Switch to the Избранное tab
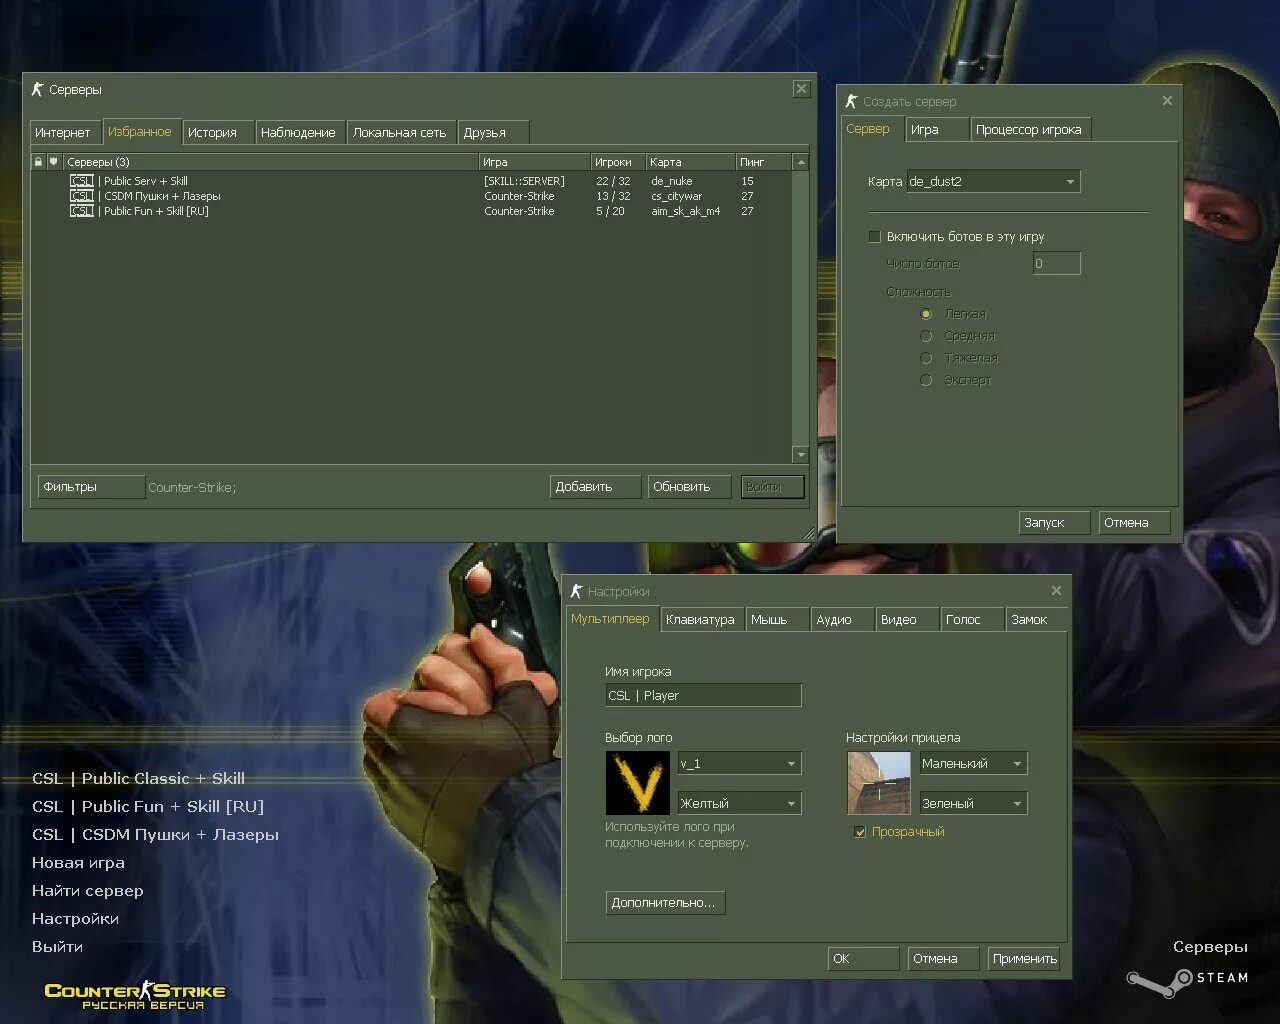Screen dimensions: 1280x1024 point(140,131)
